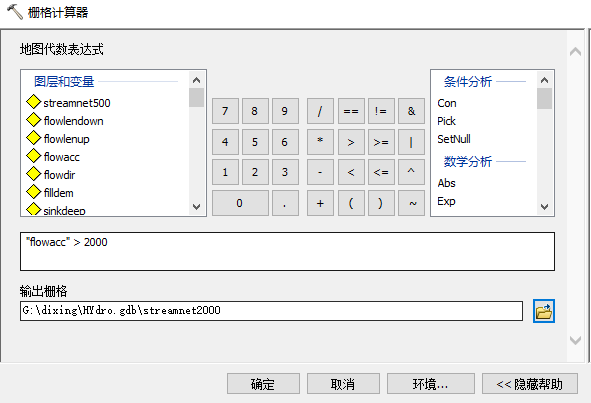Insert the == equality operator
591x403 pixels.
351,111
